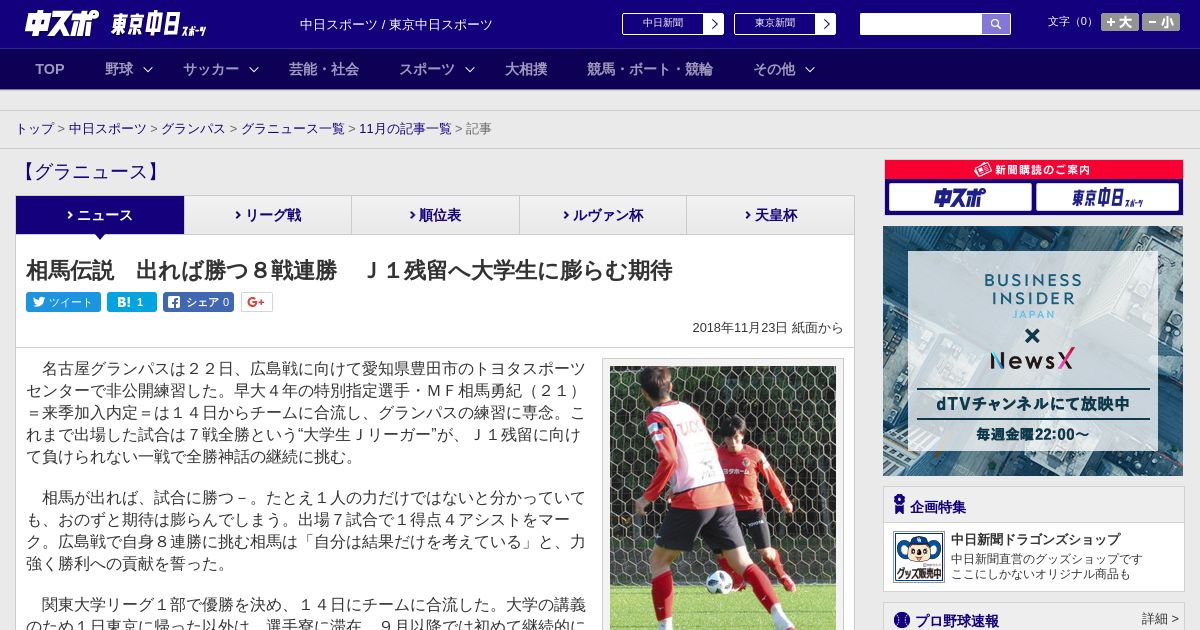Click the 東京中日スポーツ subscription banner button

[1107, 198]
